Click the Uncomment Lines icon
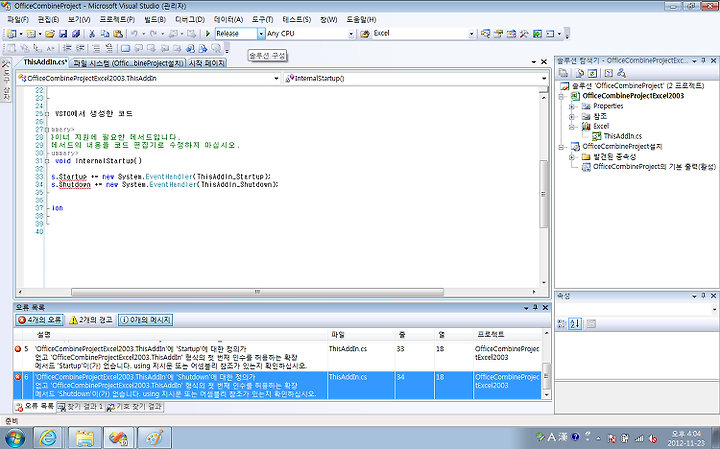The image size is (720, 449). (x=109, y=48)
